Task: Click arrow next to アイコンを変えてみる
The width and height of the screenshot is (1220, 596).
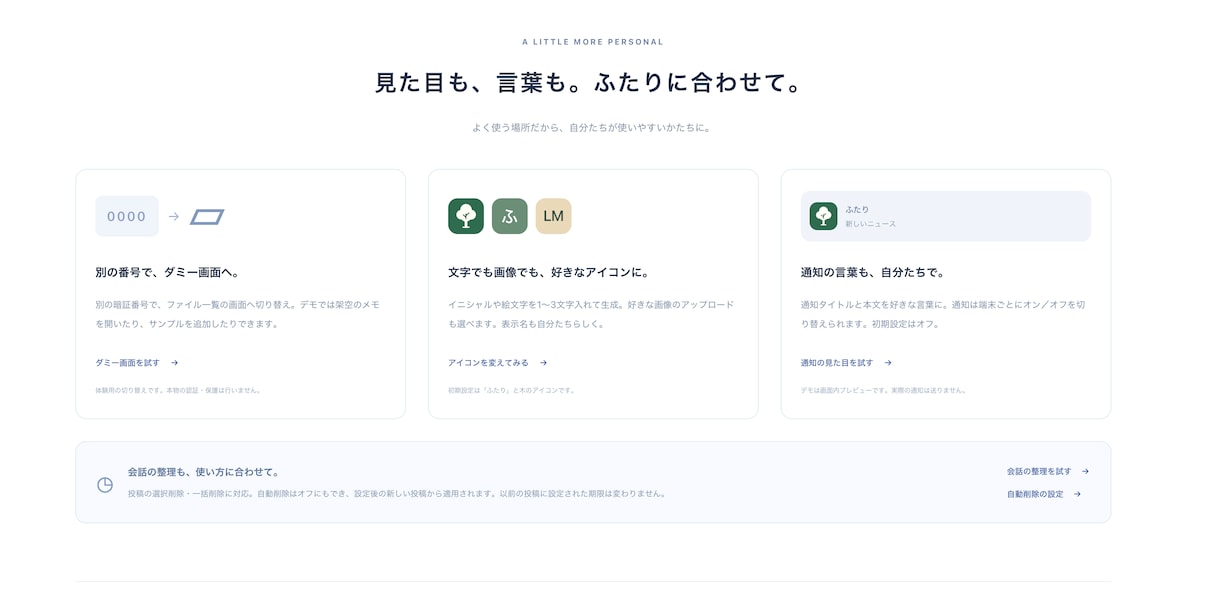Action: click(543, 363)
